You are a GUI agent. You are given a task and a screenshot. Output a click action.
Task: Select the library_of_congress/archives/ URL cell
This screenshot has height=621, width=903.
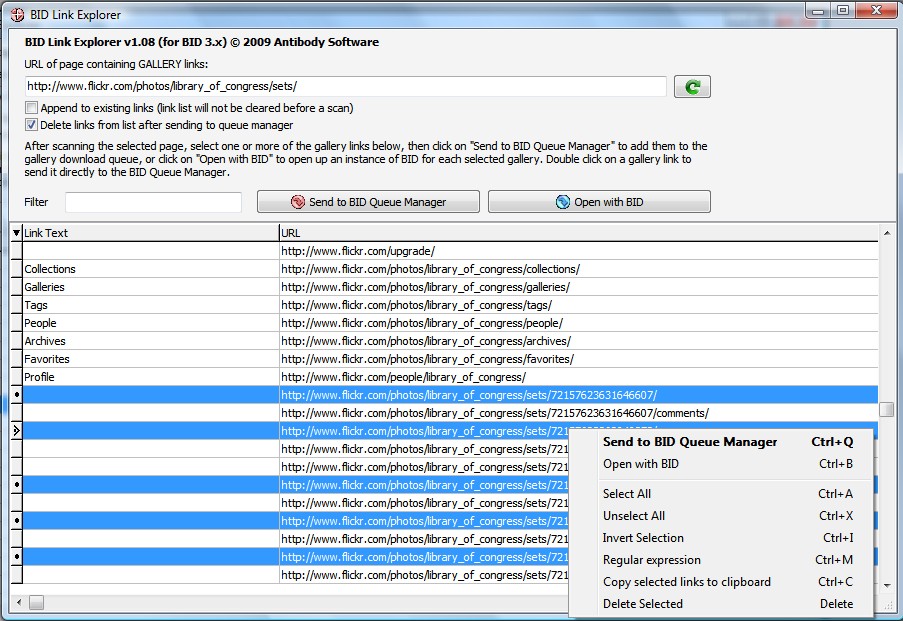click(579, 341)
